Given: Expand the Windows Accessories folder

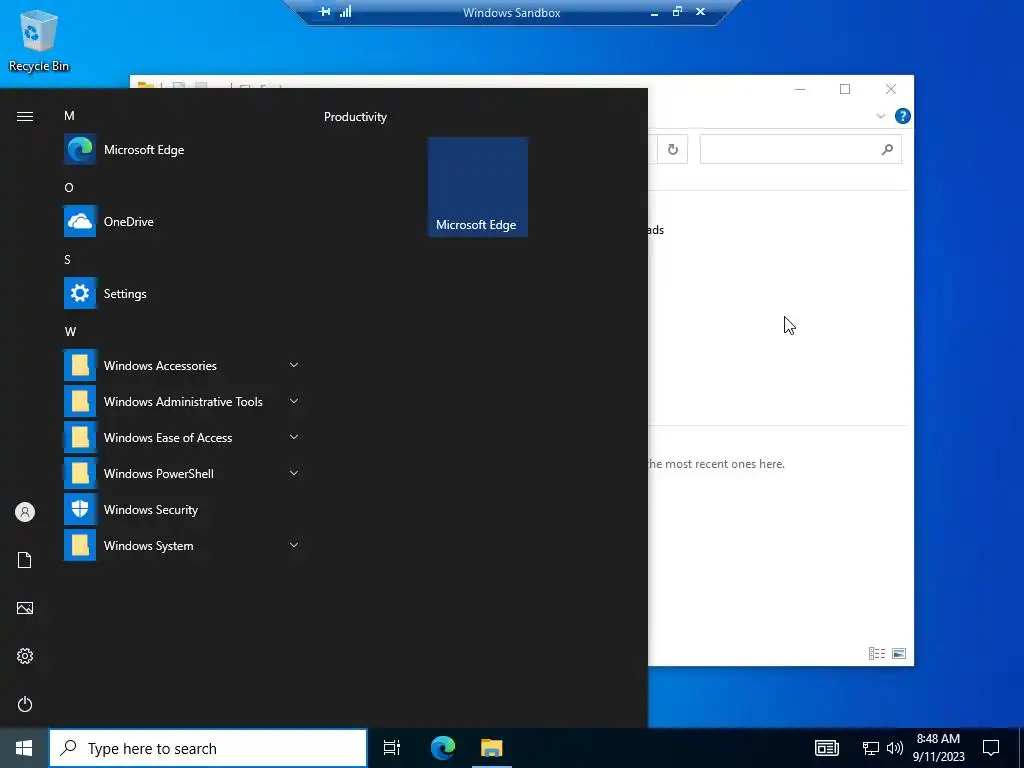Looking at the screenshot, I should (x=182, y=366).
